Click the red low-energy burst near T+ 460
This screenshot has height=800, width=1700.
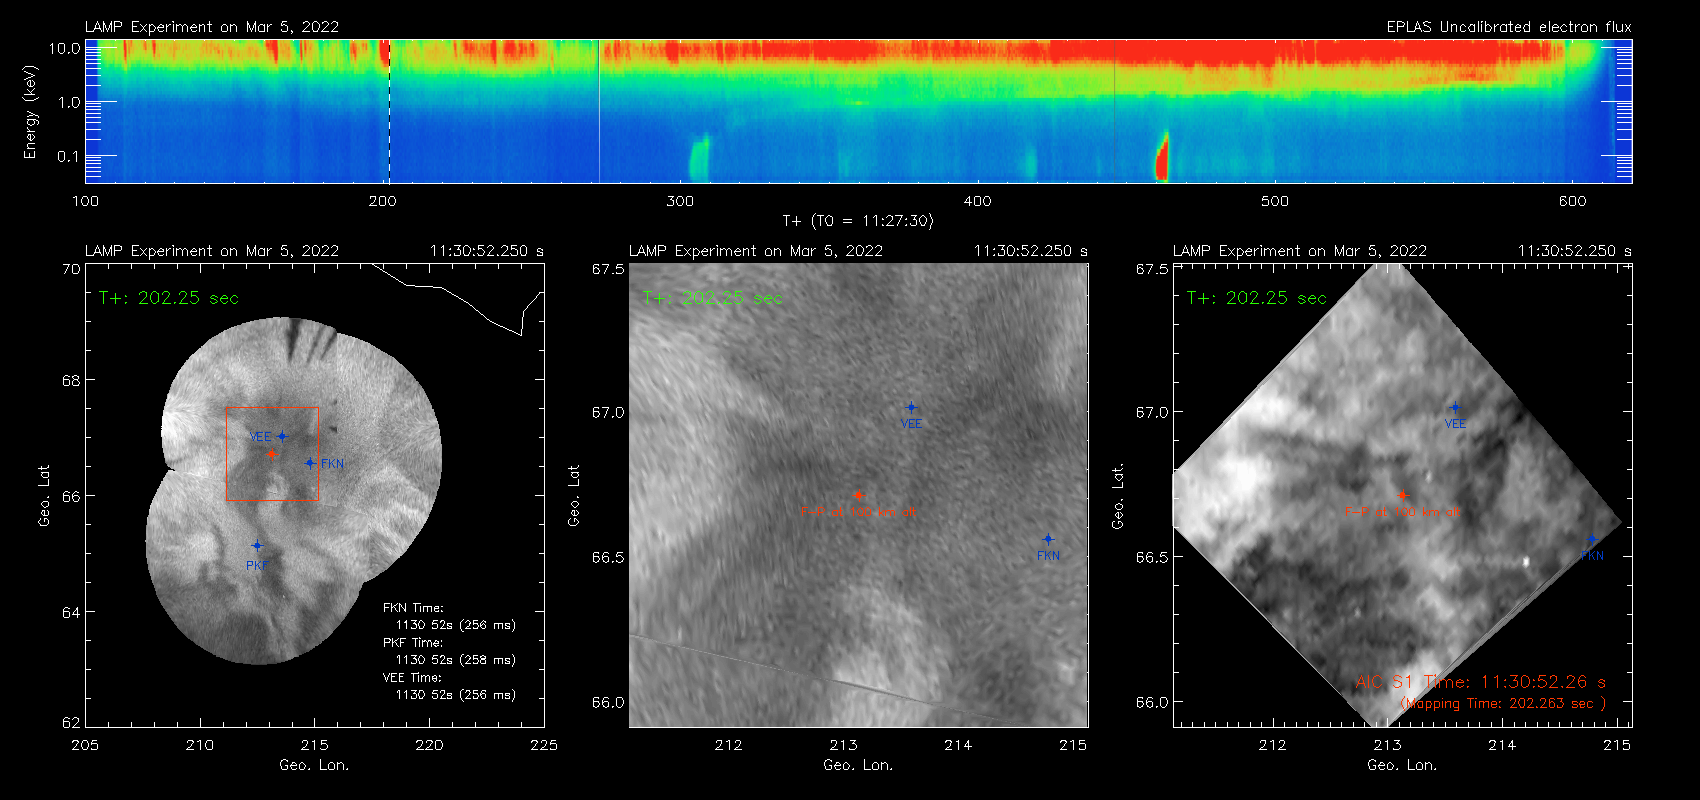(x=1162, y=158)
